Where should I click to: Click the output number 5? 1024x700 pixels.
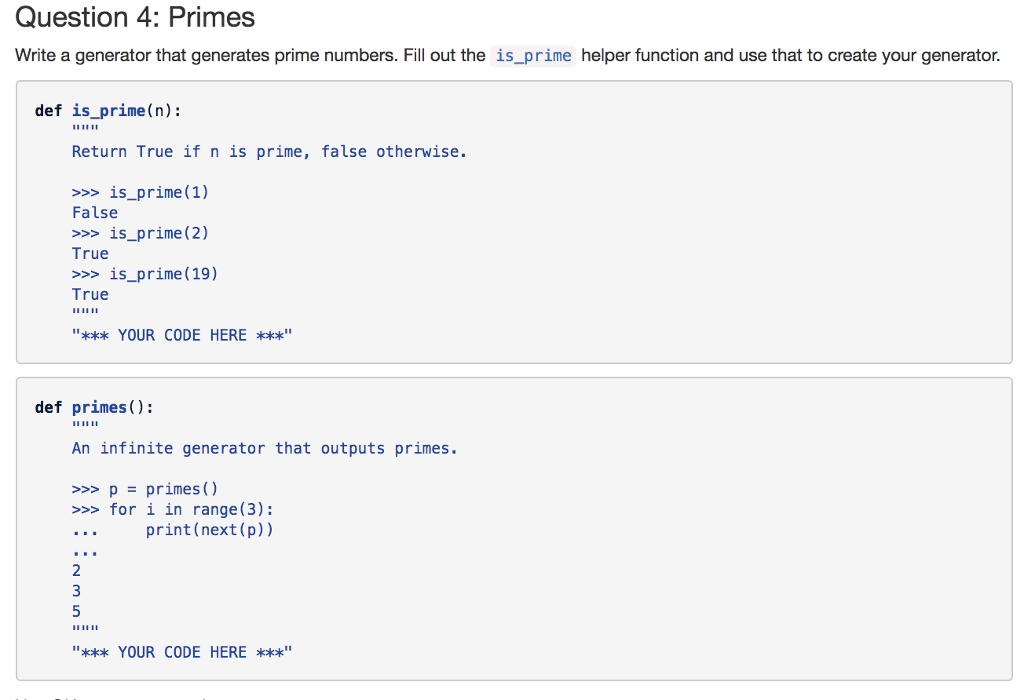tap(76, 612)
